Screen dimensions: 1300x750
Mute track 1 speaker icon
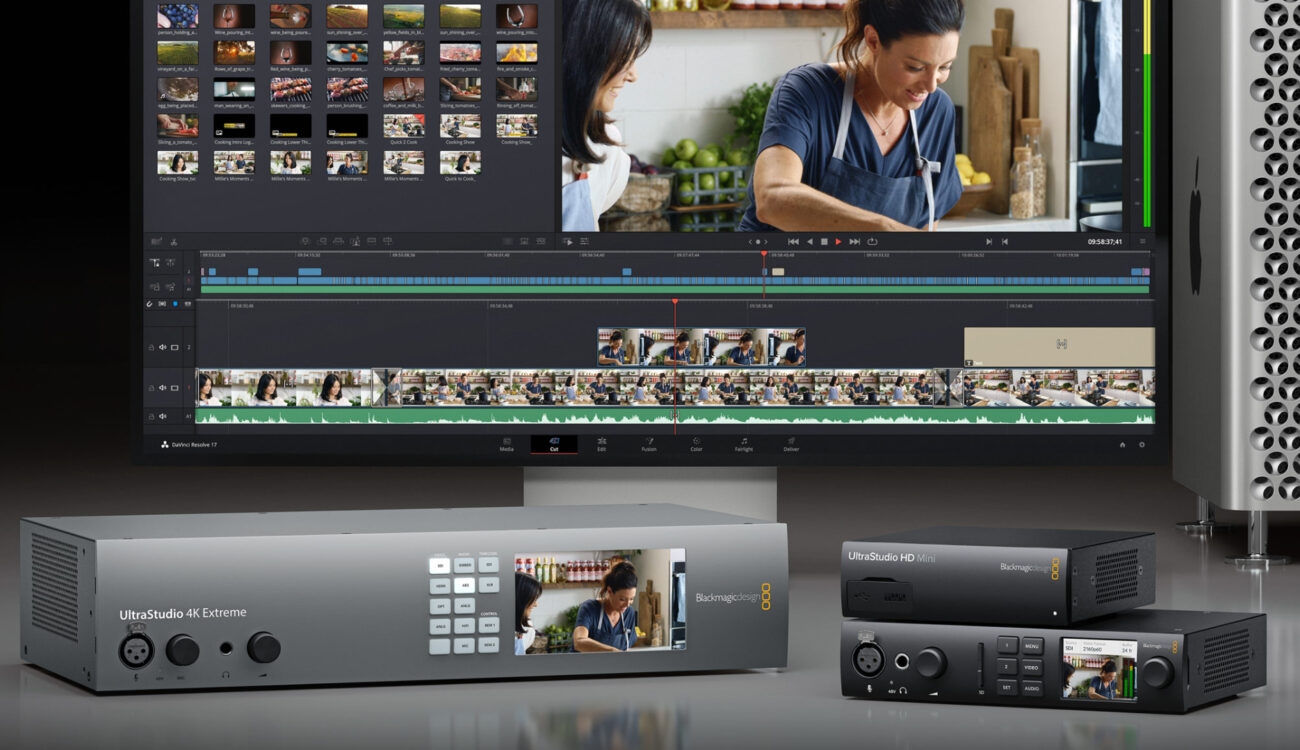click(x=162, y=388)
